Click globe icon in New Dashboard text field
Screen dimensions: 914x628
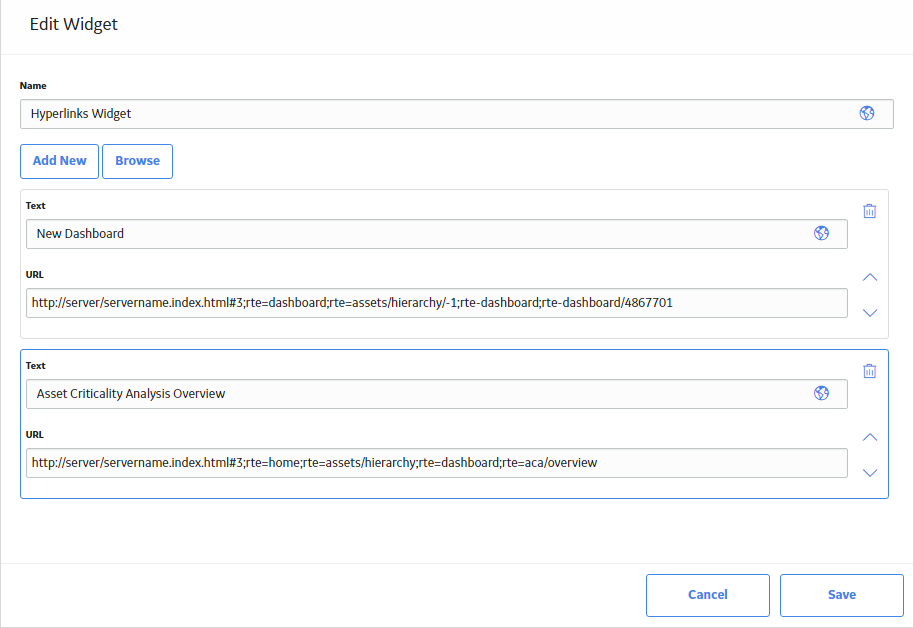click(821, 233)
